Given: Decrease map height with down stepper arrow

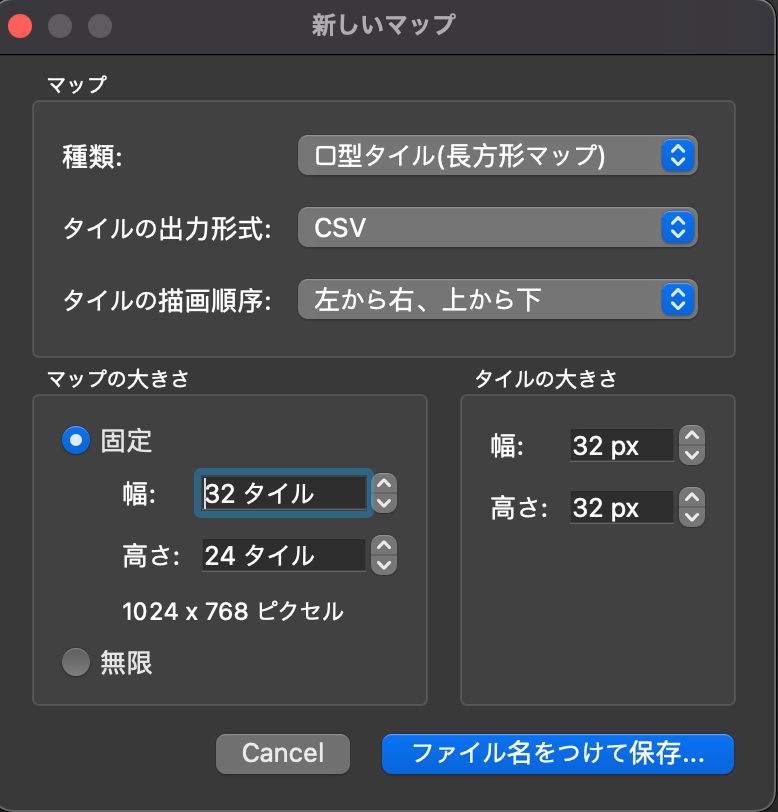Looking at the screenshot, I should coord(384,564).
